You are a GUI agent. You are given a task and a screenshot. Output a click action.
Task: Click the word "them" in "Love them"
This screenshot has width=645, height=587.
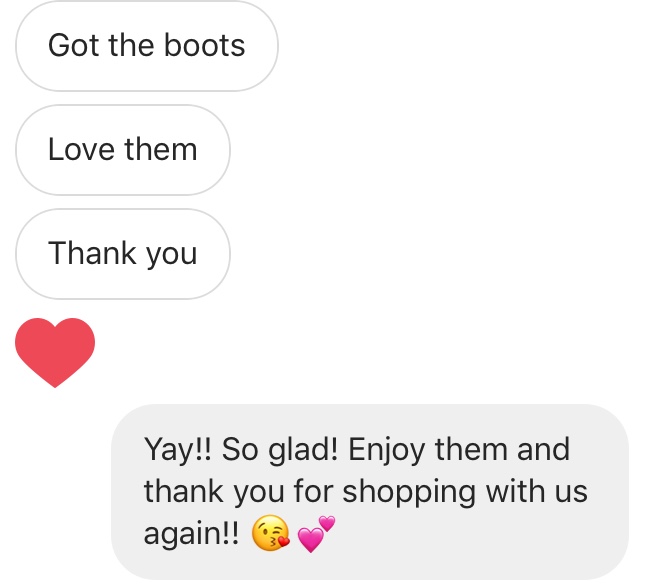tap(161, 149)
